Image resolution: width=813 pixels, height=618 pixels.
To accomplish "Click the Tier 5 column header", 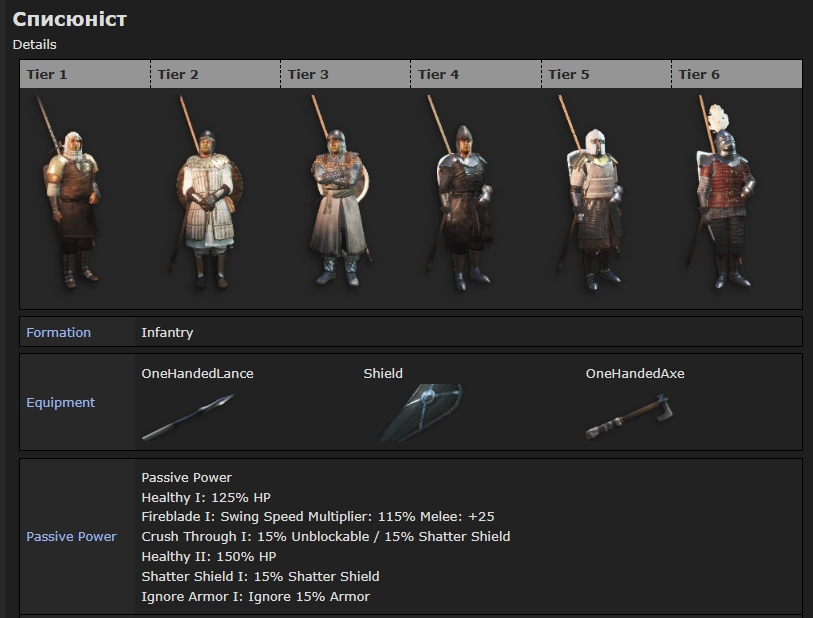I will tap(569, 74).
